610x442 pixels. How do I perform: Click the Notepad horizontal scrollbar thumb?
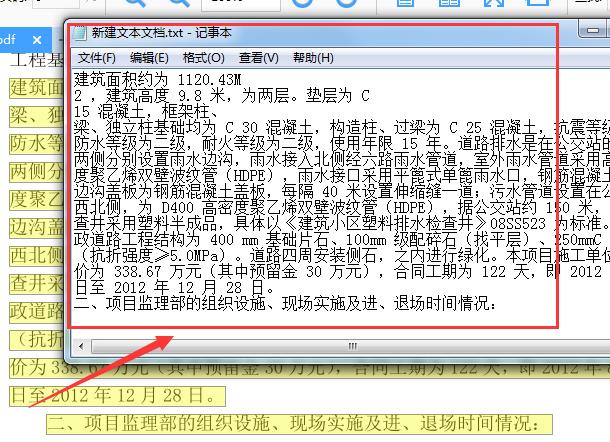(x=351, y=346)
